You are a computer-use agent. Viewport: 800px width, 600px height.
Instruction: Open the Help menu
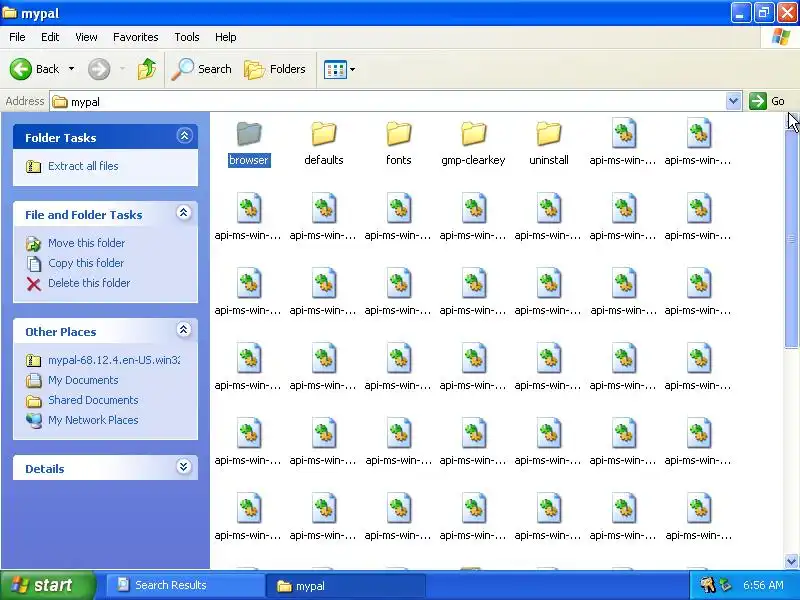point(226,37)
